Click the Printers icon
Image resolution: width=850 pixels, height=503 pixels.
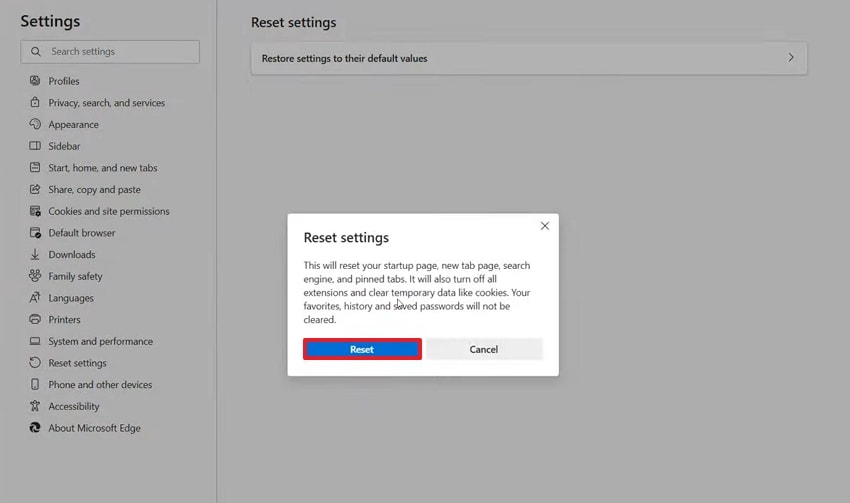point(35,319)
